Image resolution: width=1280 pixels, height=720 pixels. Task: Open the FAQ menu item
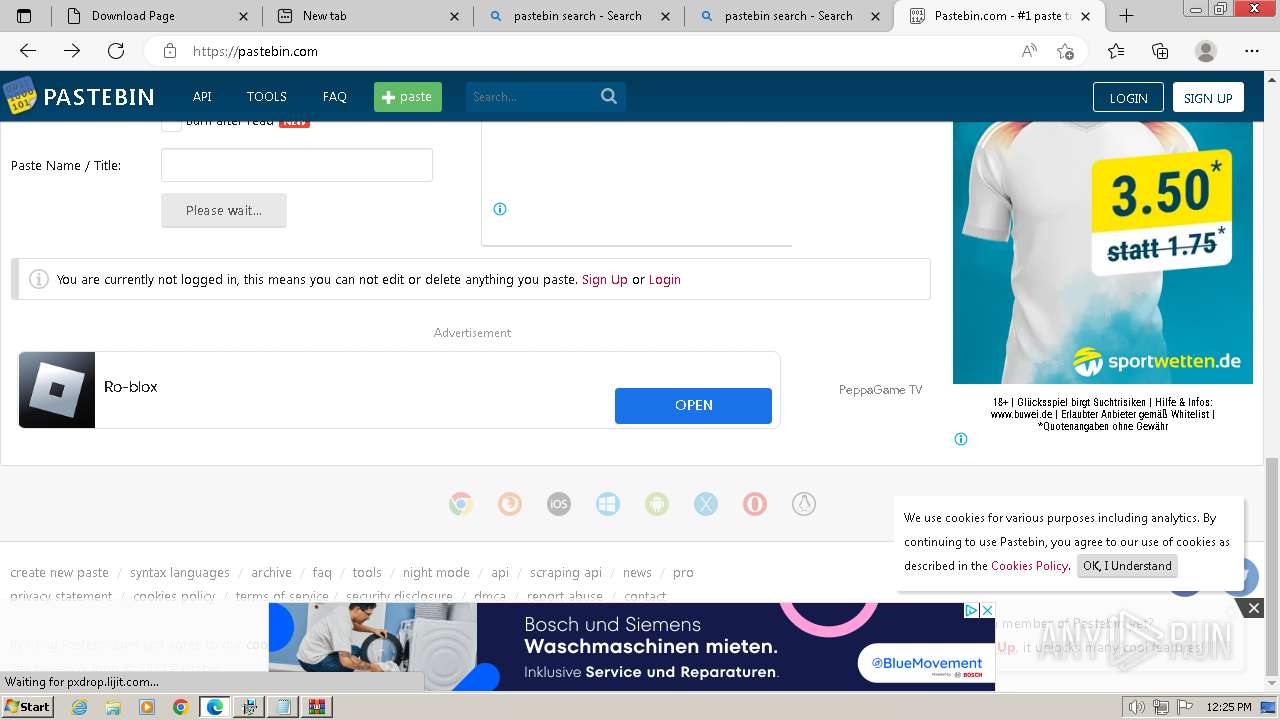tap(335, 96)
